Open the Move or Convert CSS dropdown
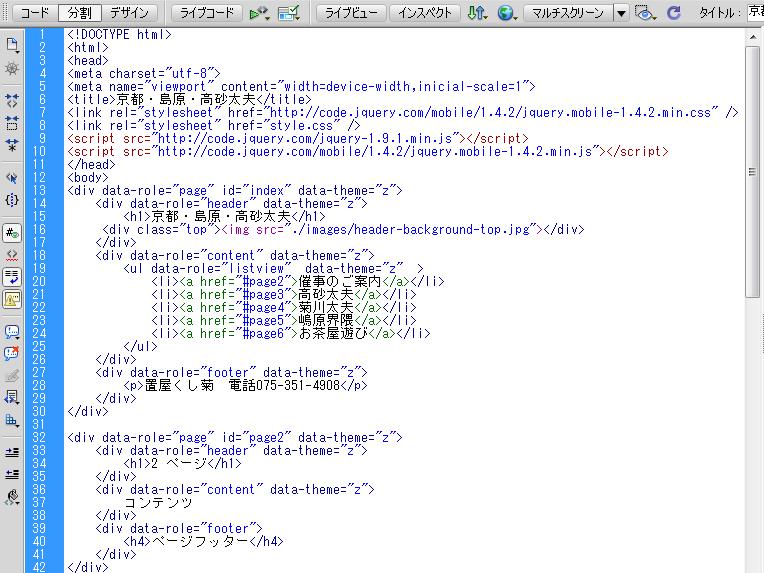This screenshot has width=764, height=573. [x=12, y=420]
